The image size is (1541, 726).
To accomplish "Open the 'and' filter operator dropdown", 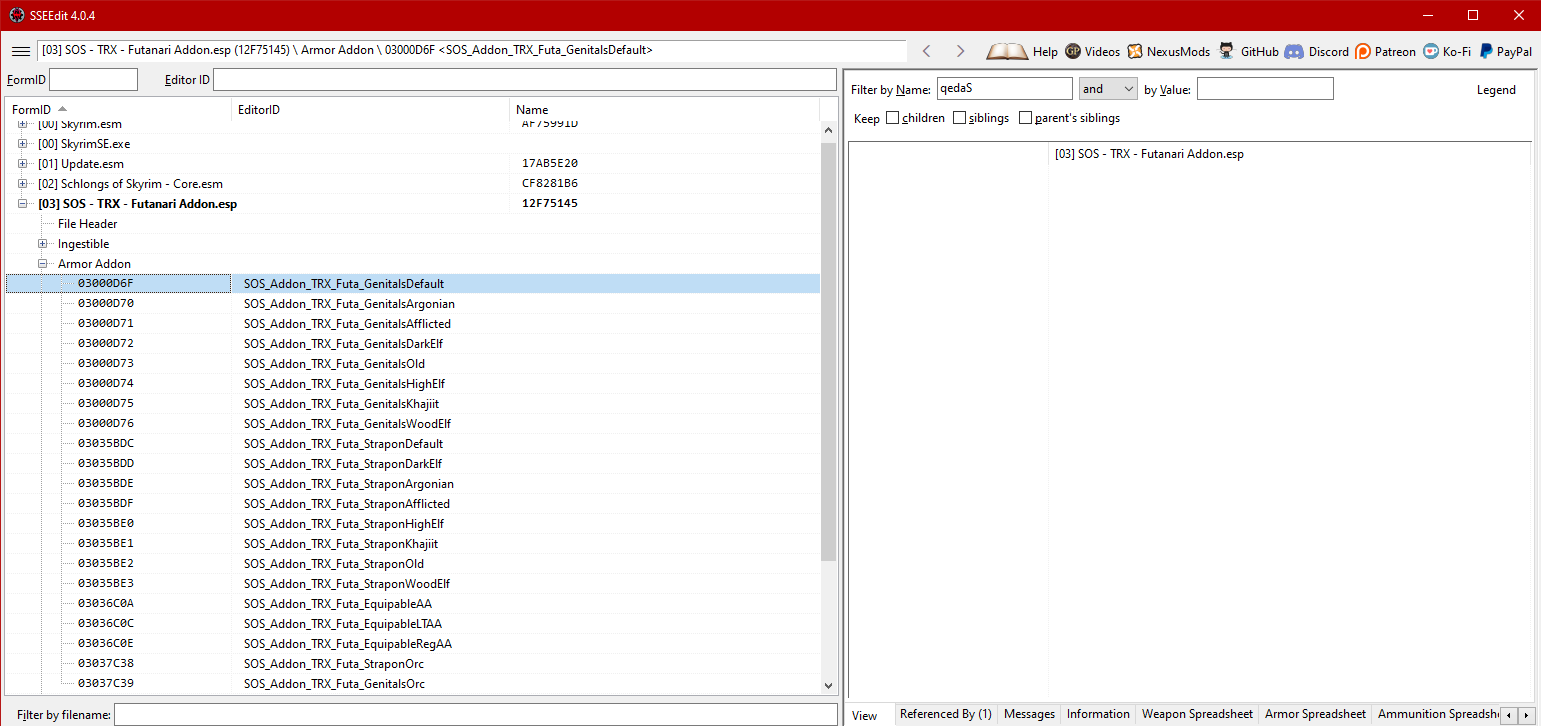I will (x=1108, y=89).
